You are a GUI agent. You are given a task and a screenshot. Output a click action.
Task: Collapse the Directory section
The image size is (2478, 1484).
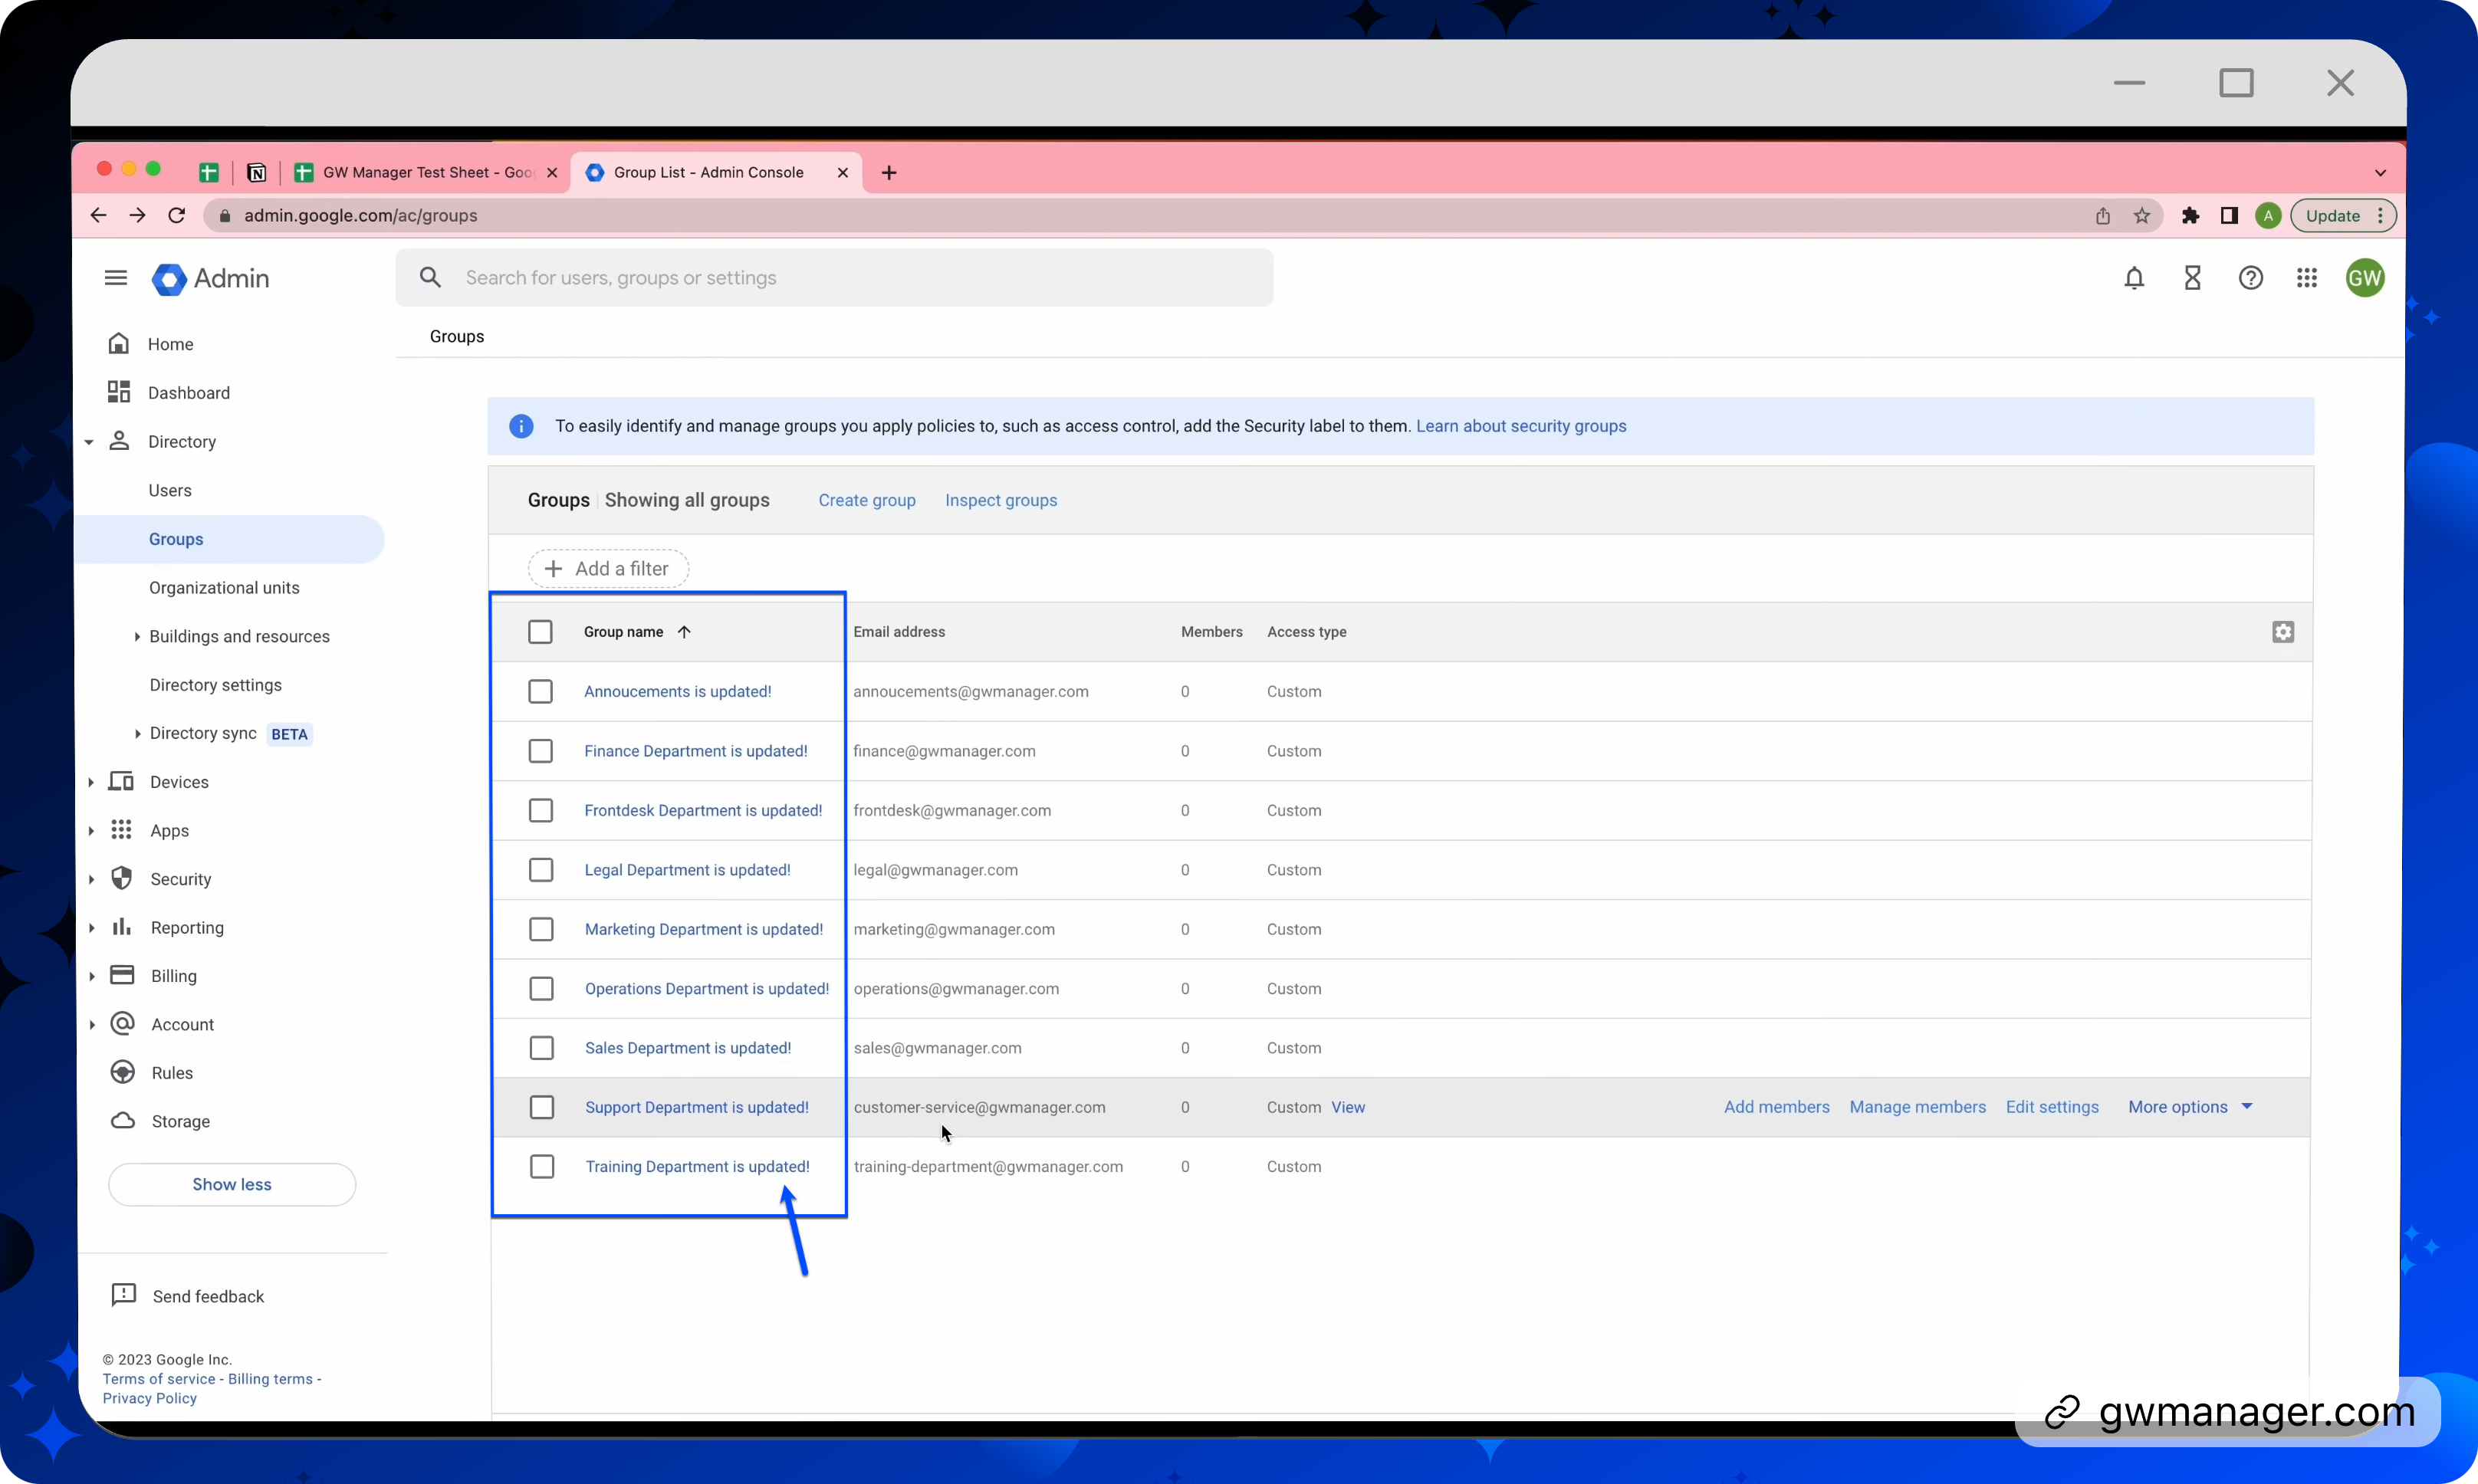tap(89, 442)
